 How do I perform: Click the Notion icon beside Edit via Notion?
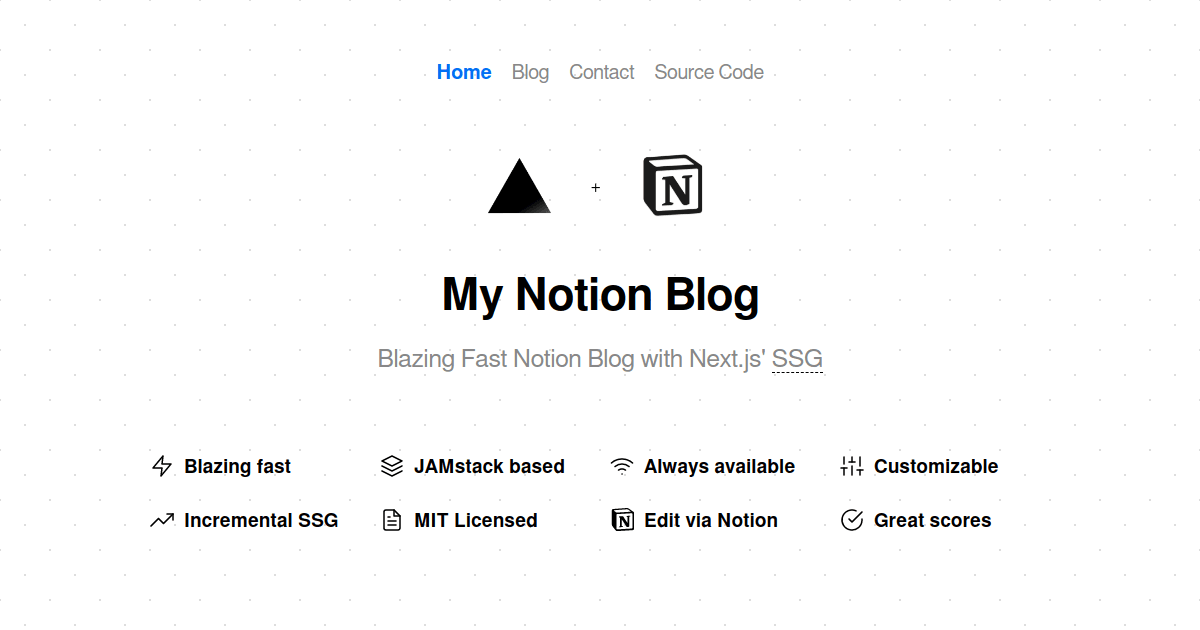[622, 520]
